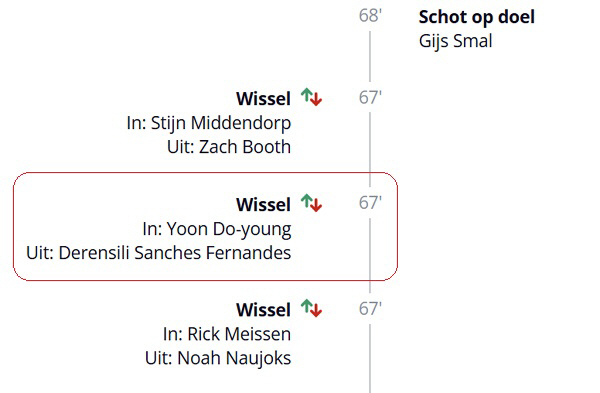Image resolution: width=600 pixels, height=393 pixels.
Task: Open player Uit: Noah Naujoks
Action: pyautogui.click(x=218, y=359)
